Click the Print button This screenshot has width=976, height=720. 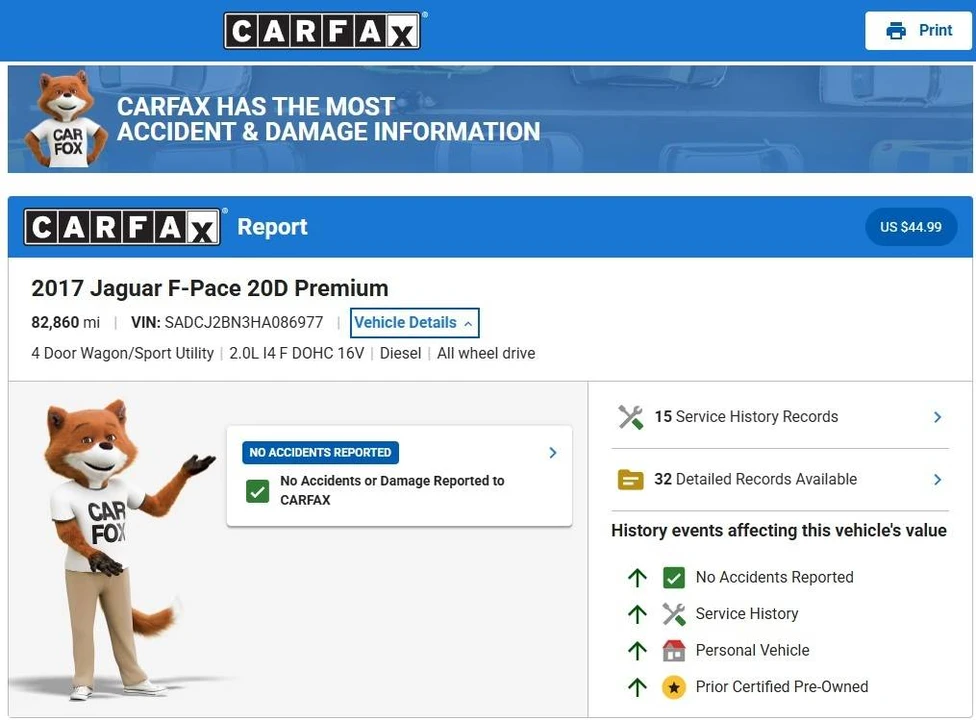tap(918, 30)
